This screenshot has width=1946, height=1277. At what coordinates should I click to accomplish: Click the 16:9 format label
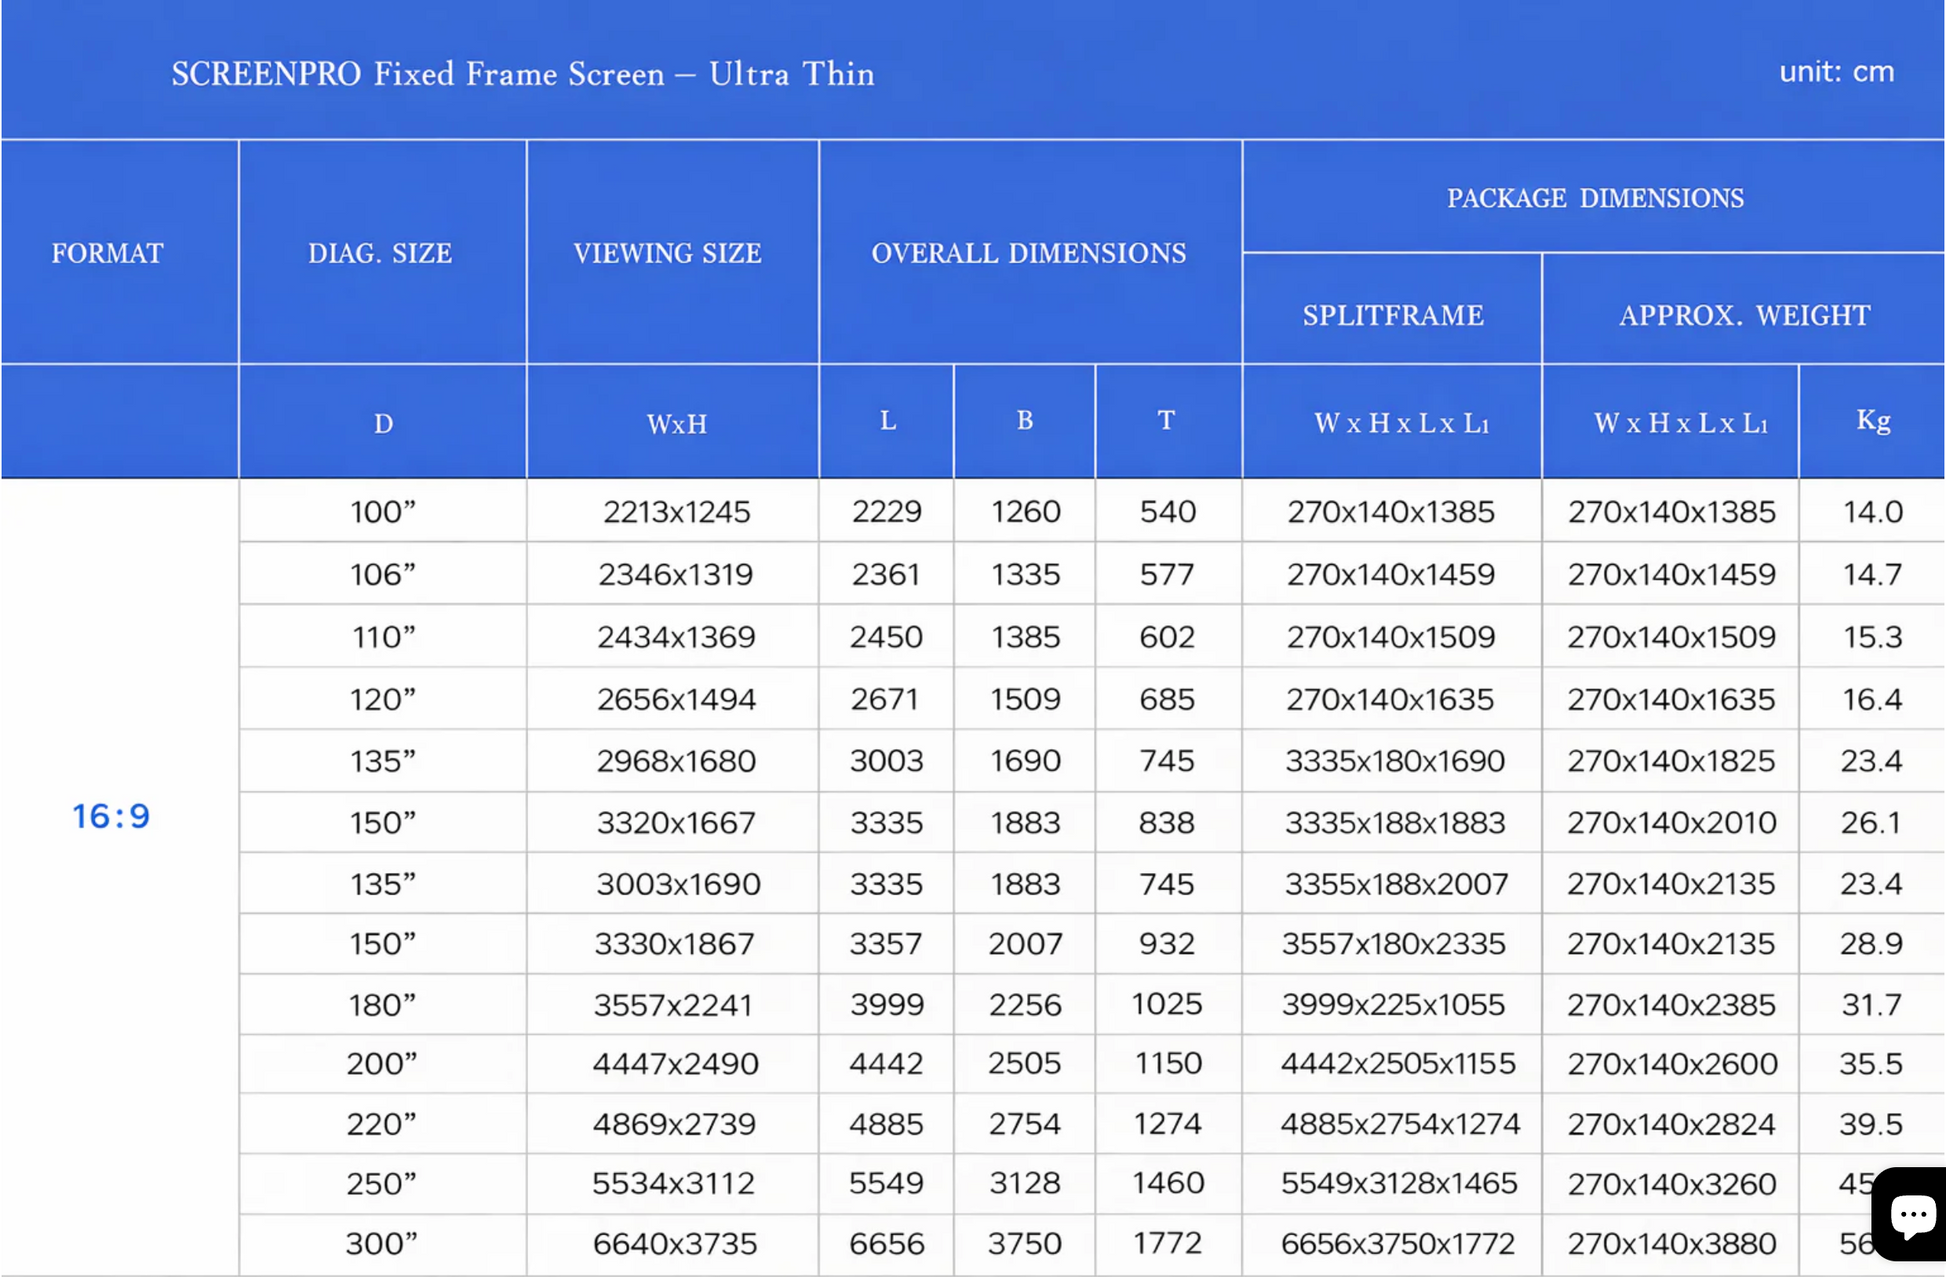click(111, 816)
